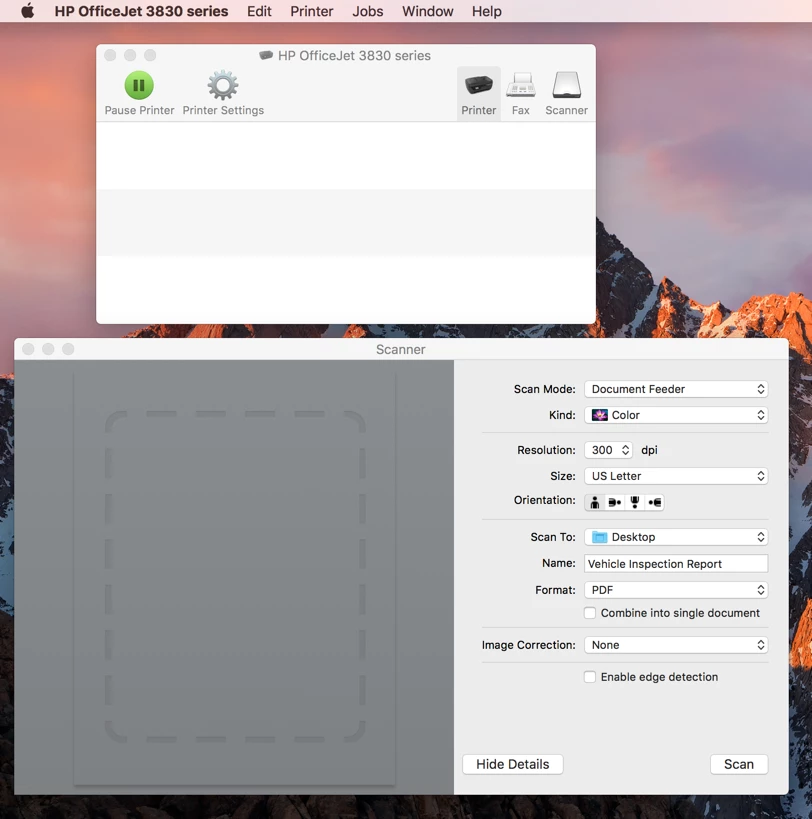
Task: Open the Printer menu
Action: pyautogui.click(x=312, y=11)
